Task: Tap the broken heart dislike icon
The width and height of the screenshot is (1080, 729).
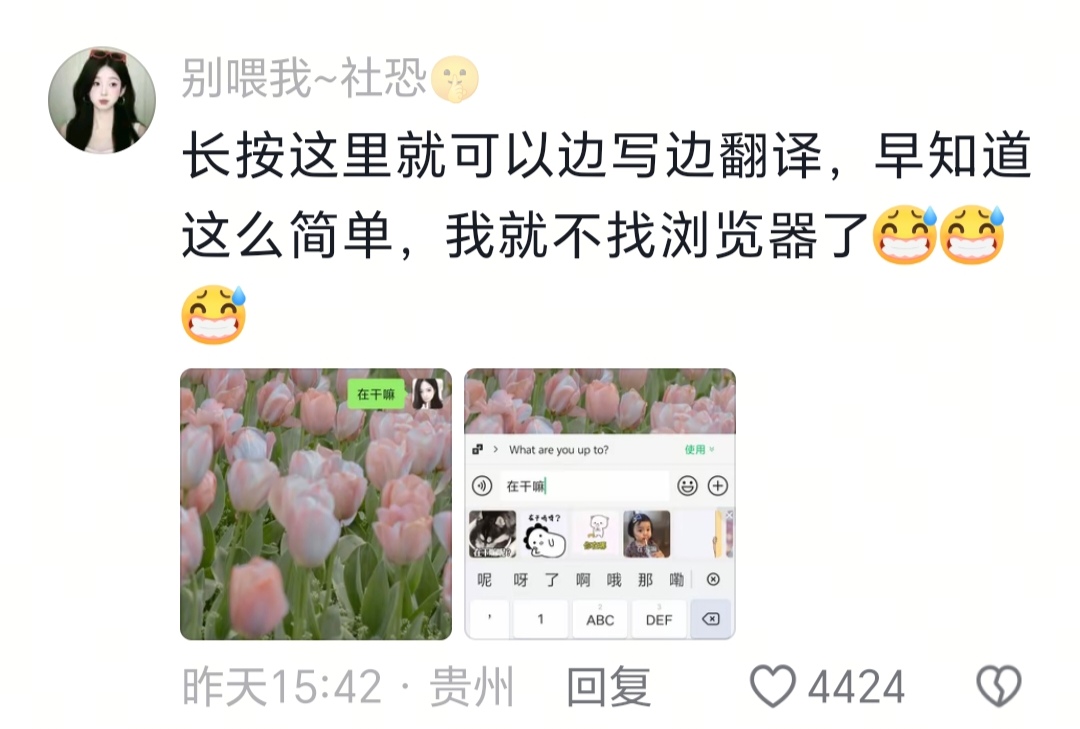Action: (999, 686)
